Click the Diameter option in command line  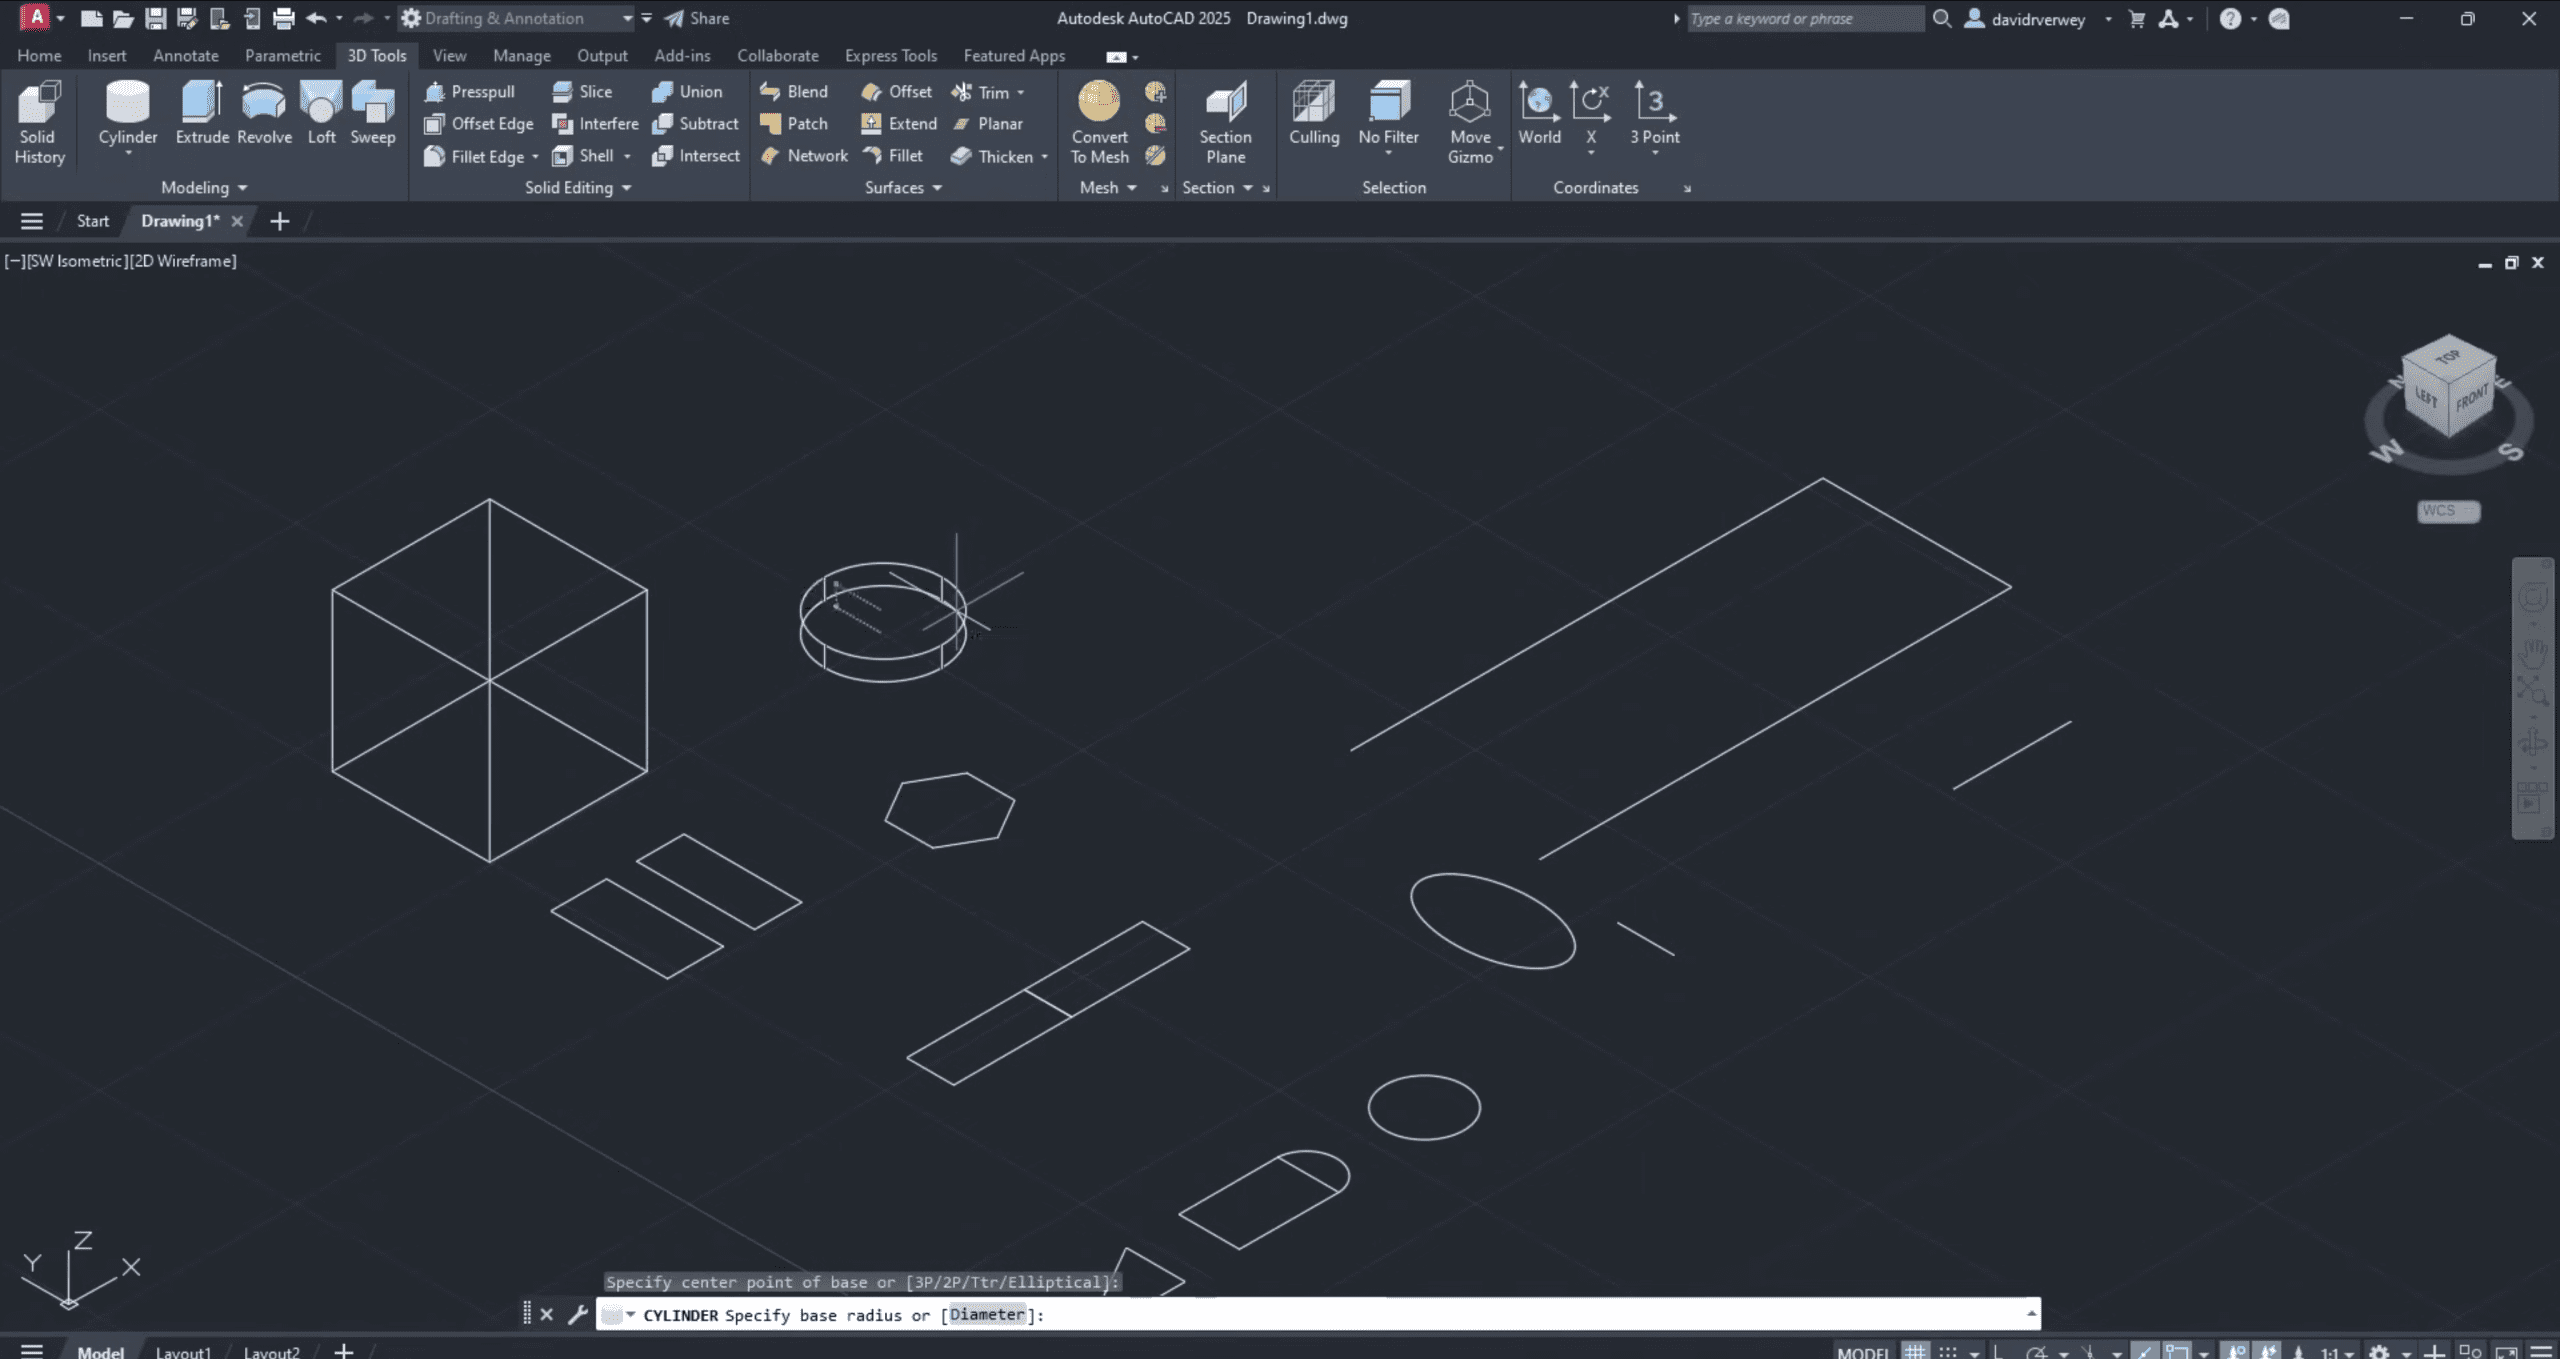(x=986, y=1314)
